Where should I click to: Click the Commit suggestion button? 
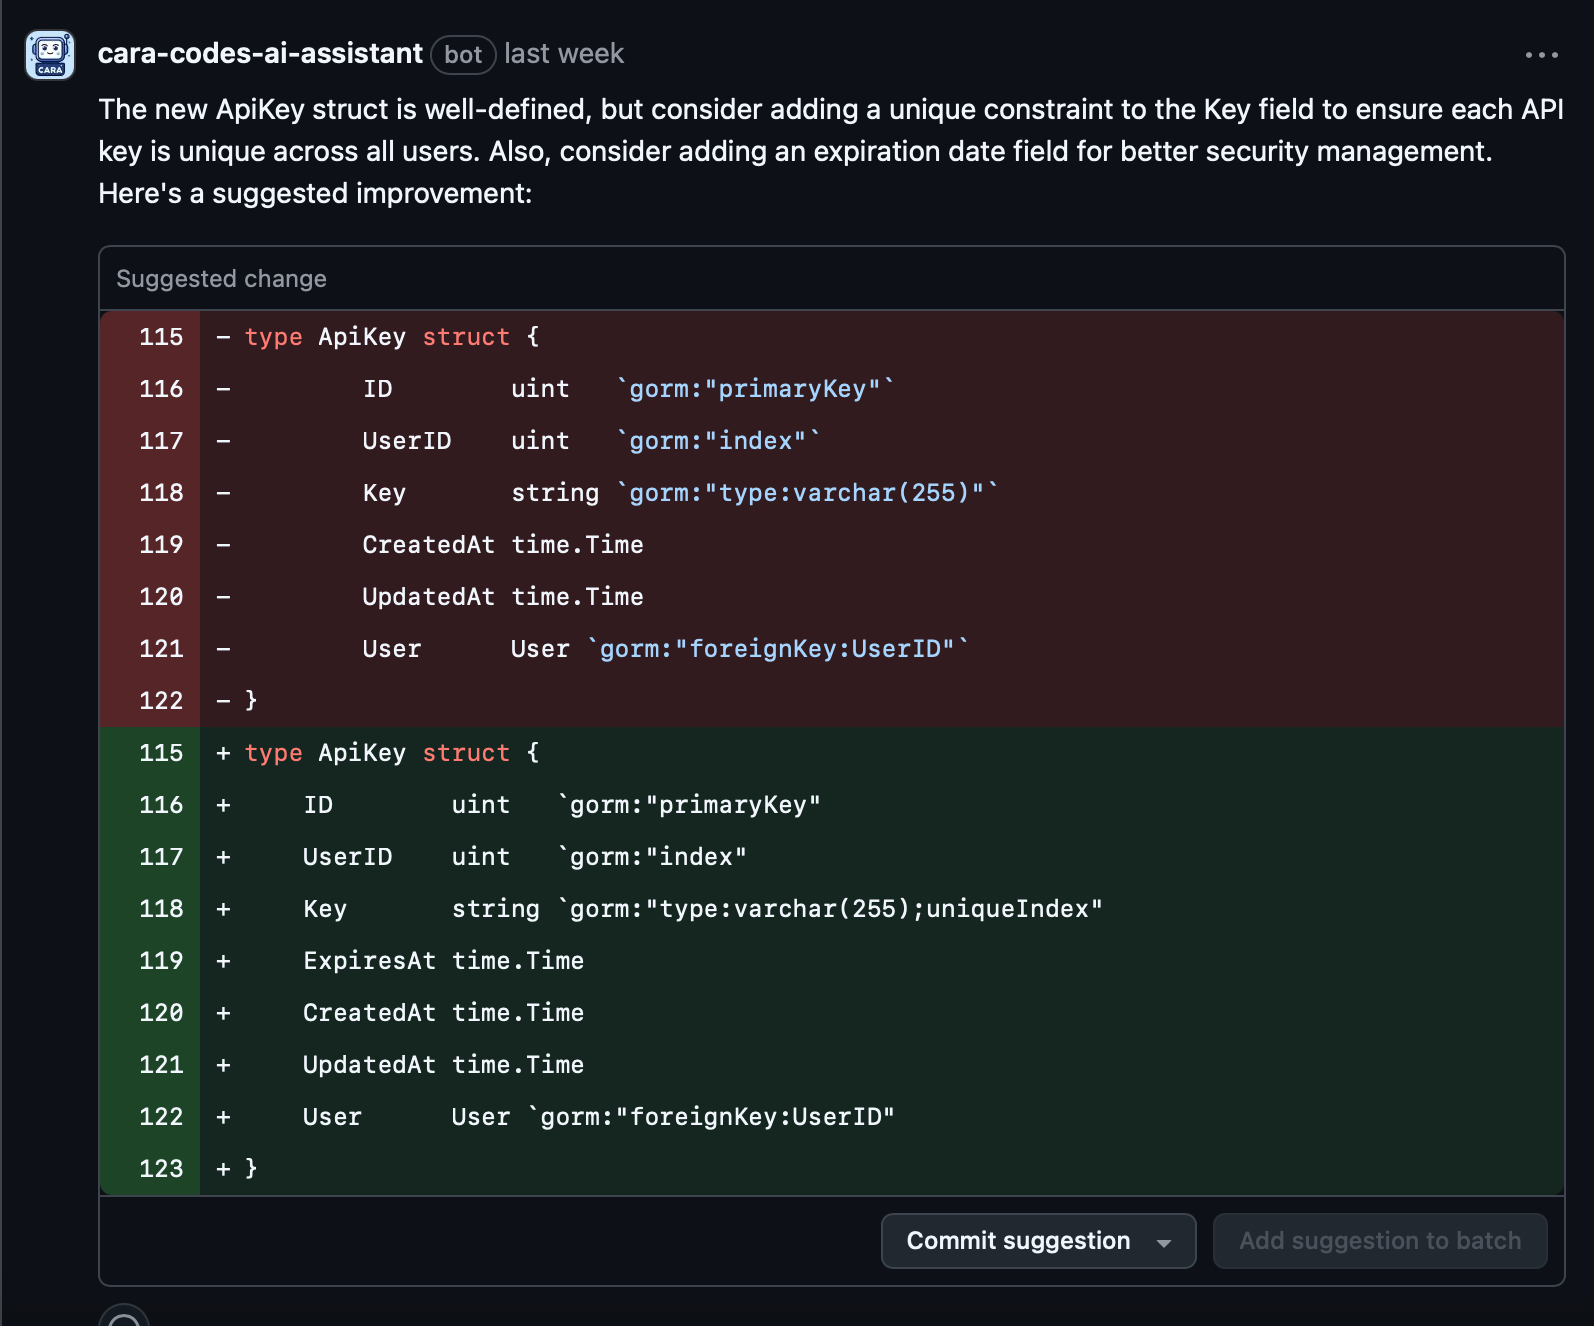pyautogui.click(x=1018, y=1241)
